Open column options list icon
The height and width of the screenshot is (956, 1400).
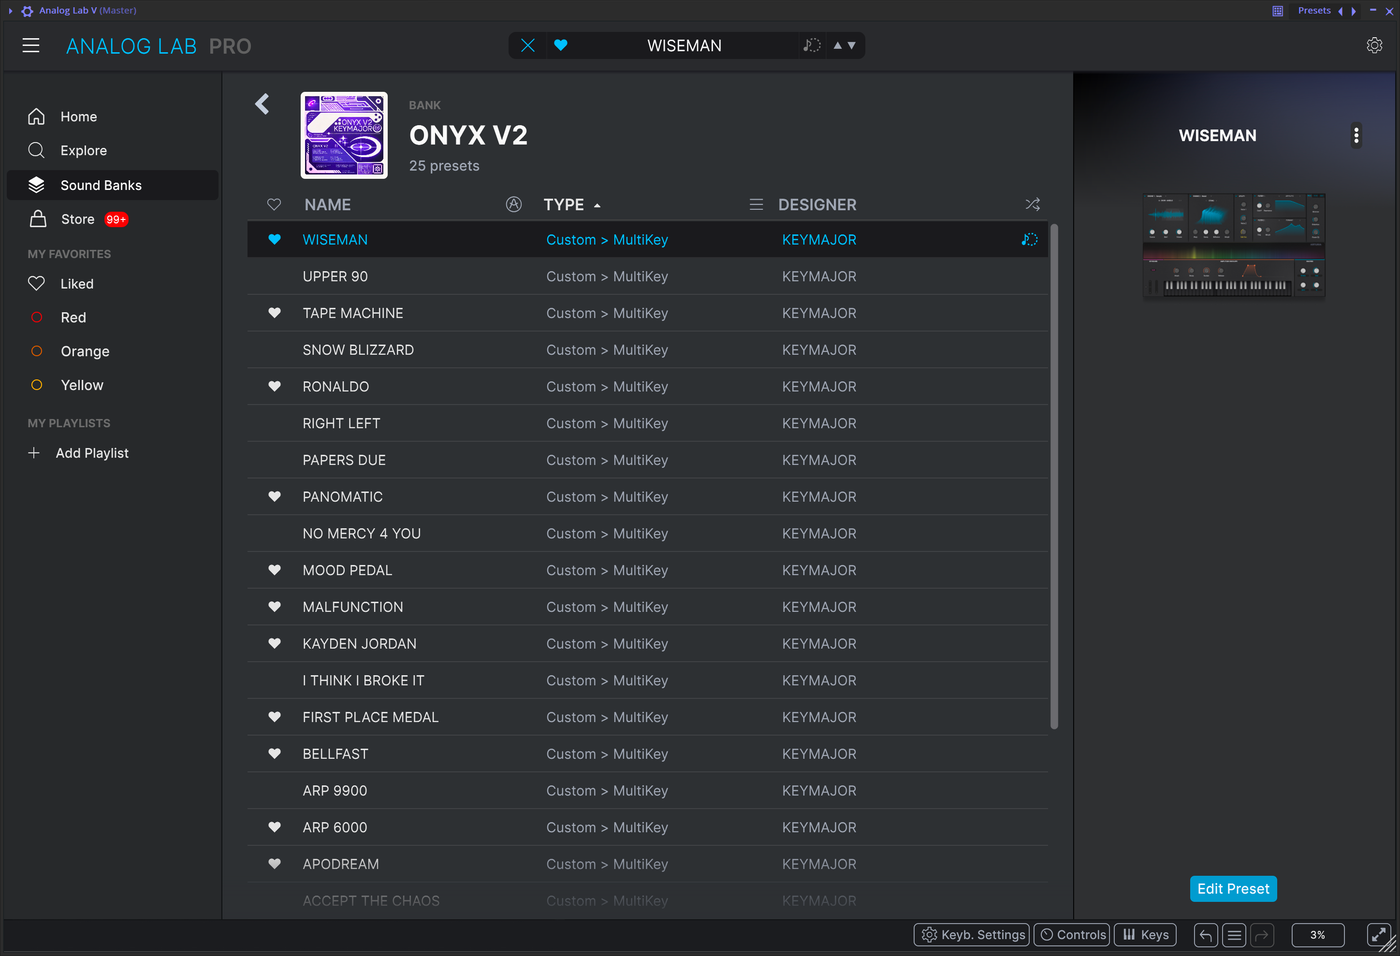click(756, 204)
